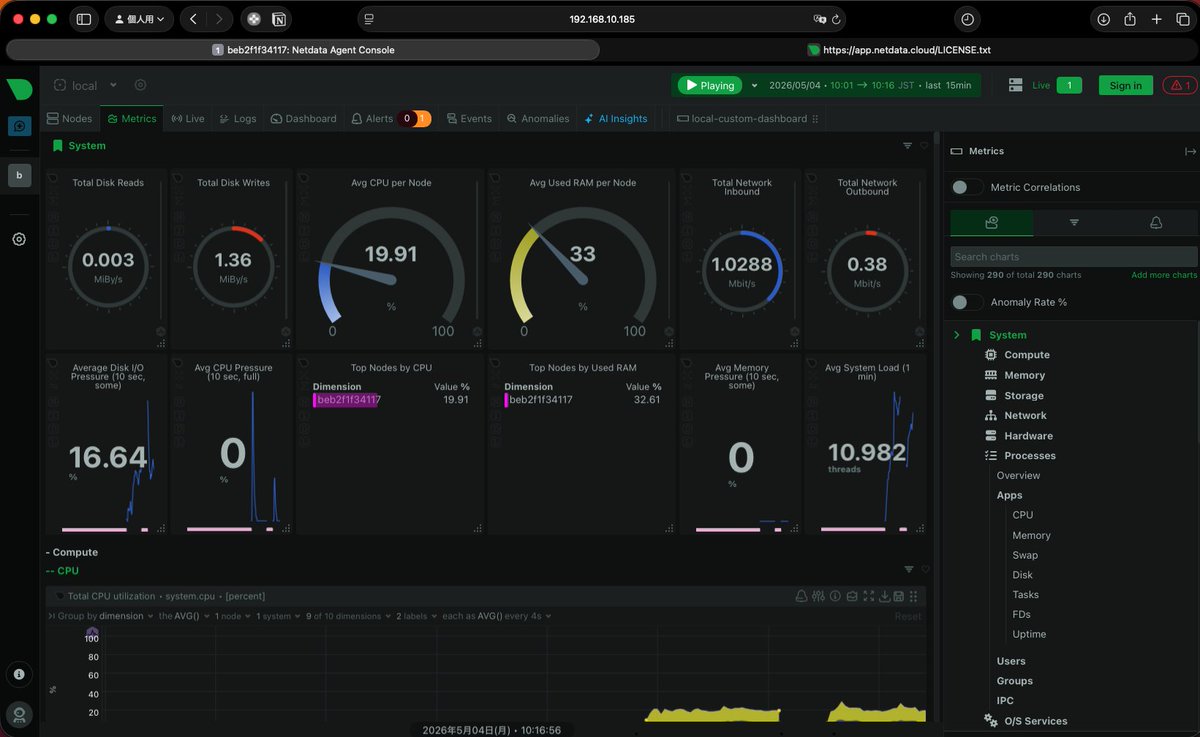Toggle the Anomaly Rate % switch

click(966, 302)
